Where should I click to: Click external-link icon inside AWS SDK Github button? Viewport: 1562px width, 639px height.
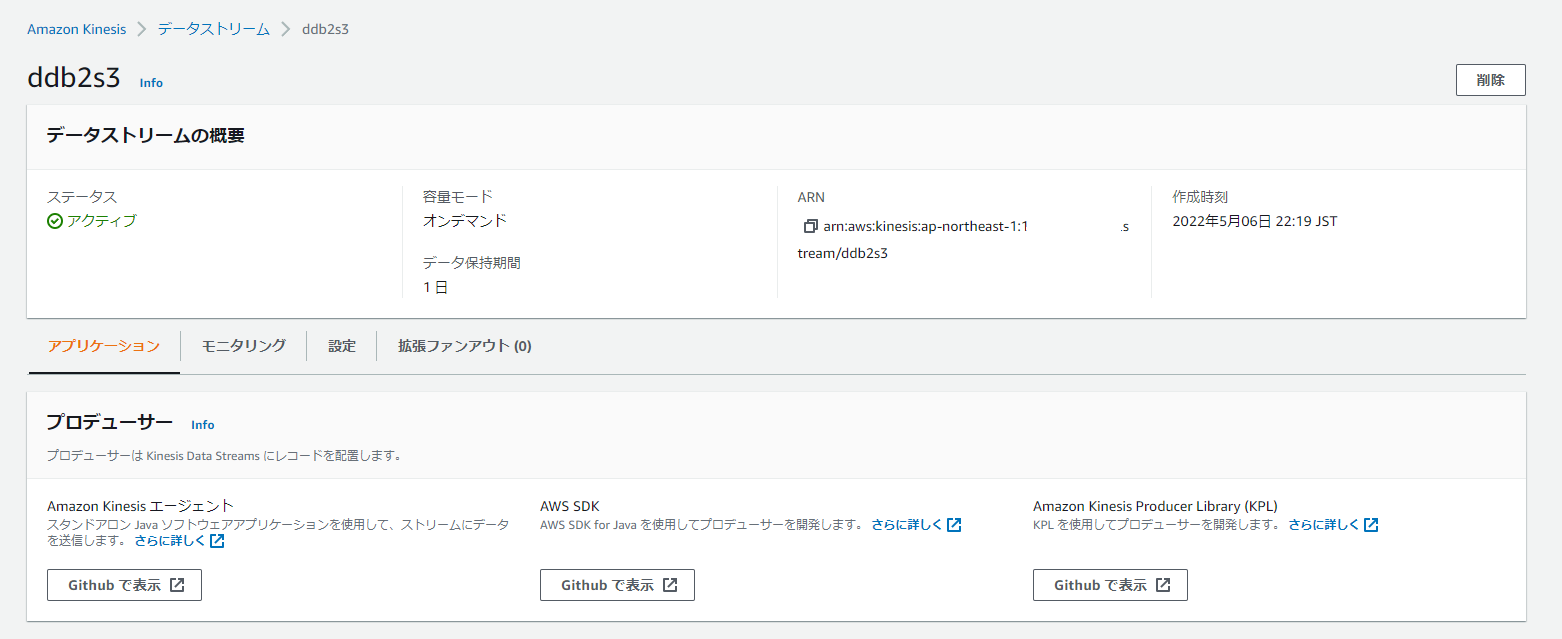(670, 585)
